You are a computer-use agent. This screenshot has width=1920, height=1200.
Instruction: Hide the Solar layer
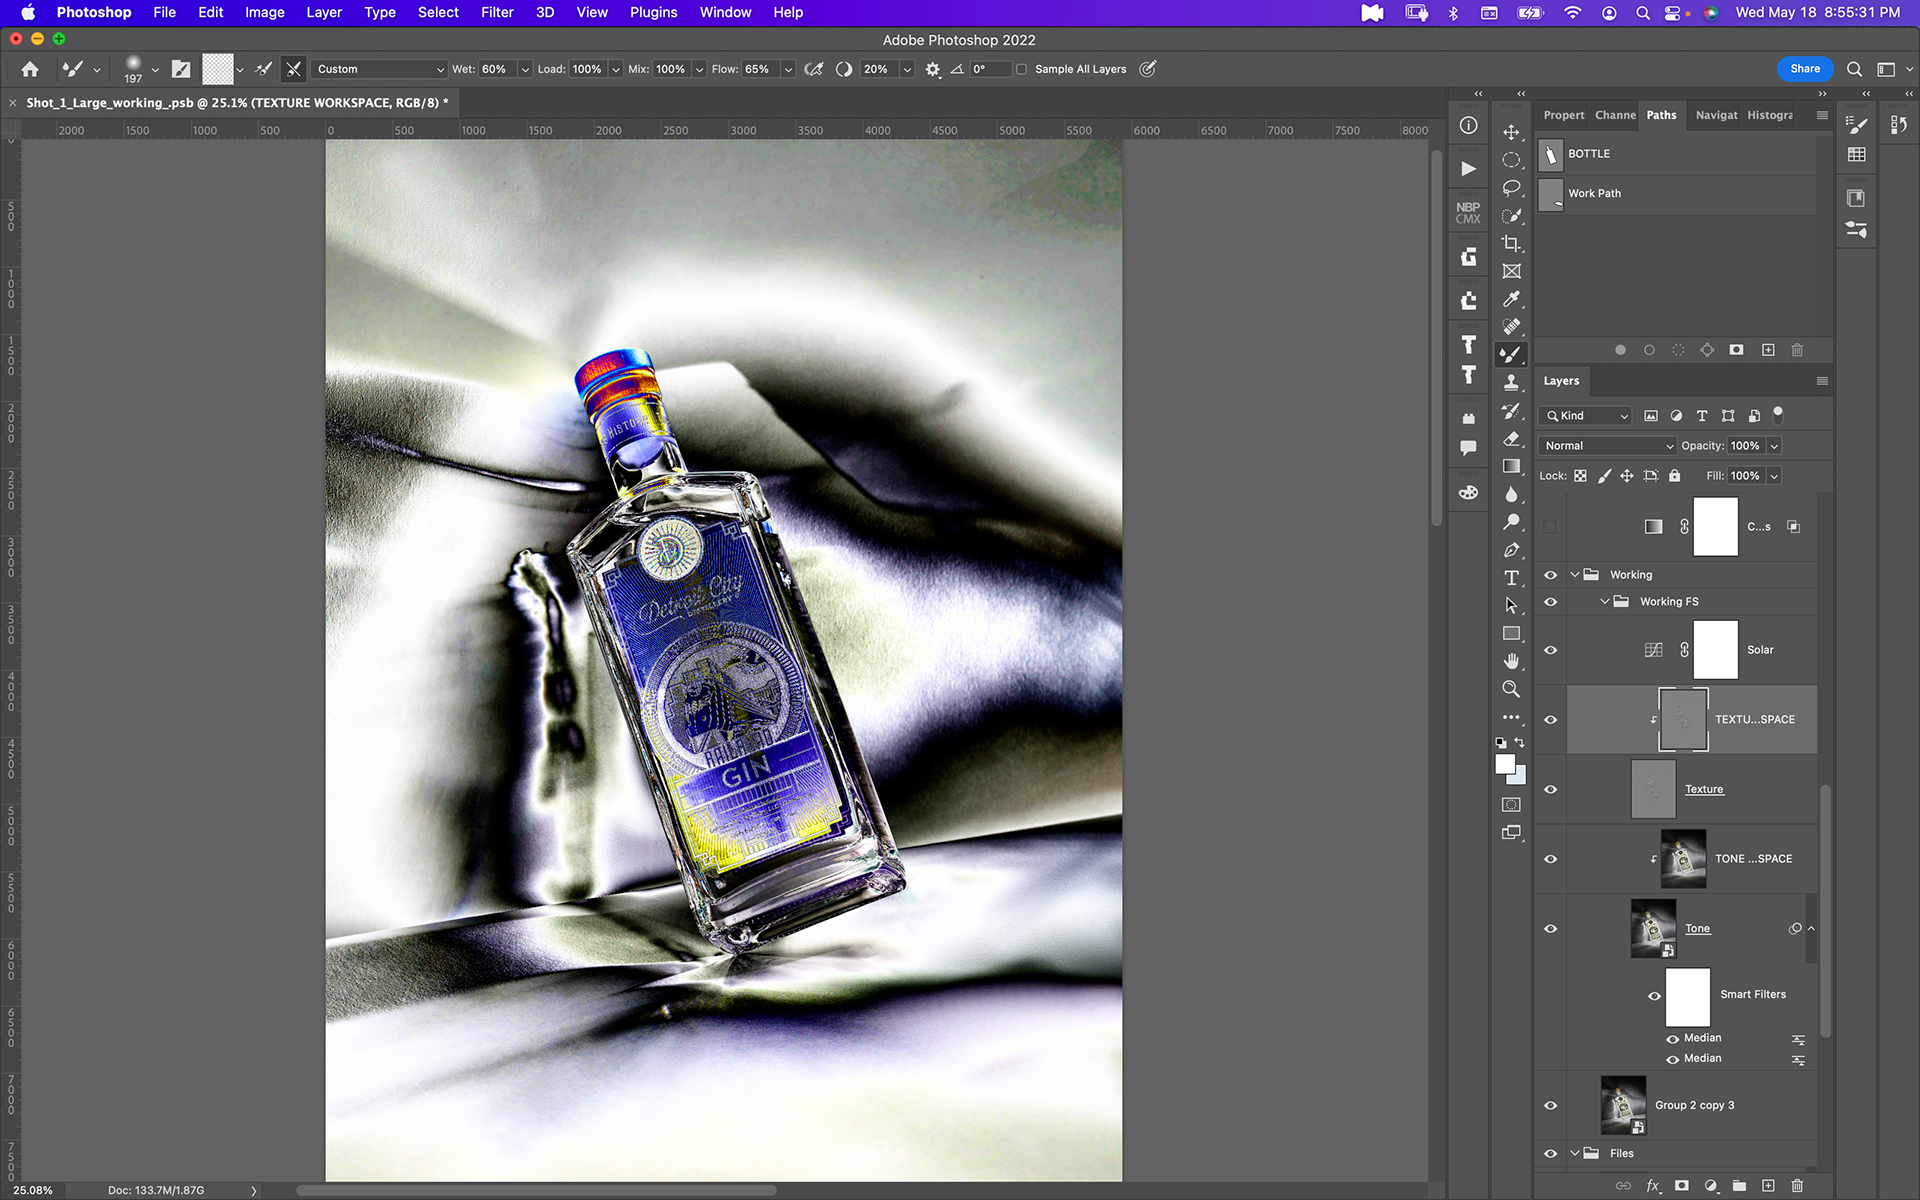[1550, 650]
